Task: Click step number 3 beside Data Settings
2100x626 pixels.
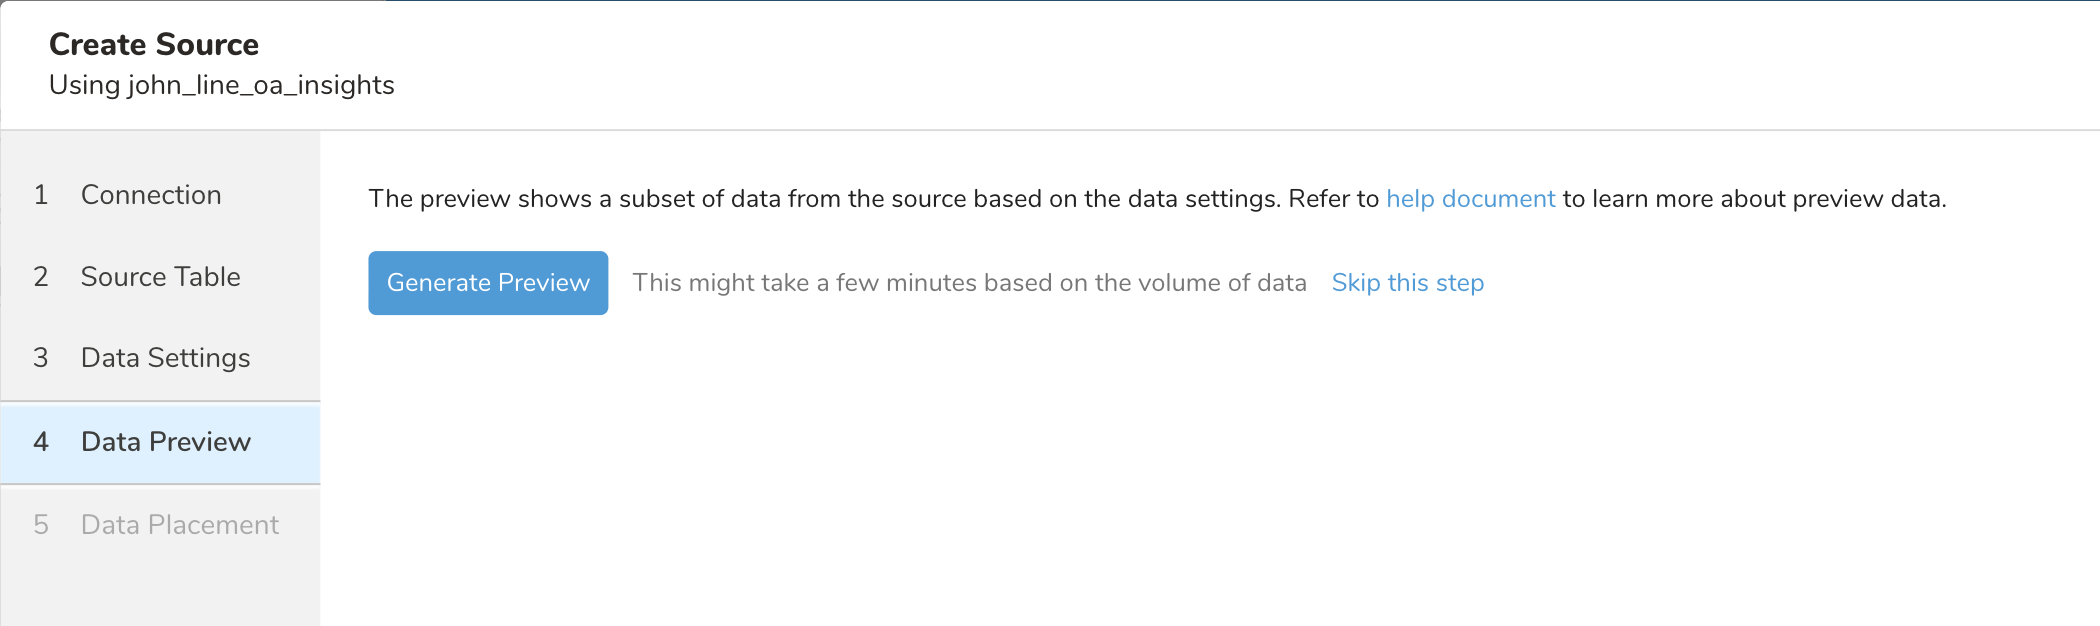Action: coord(41,358)
